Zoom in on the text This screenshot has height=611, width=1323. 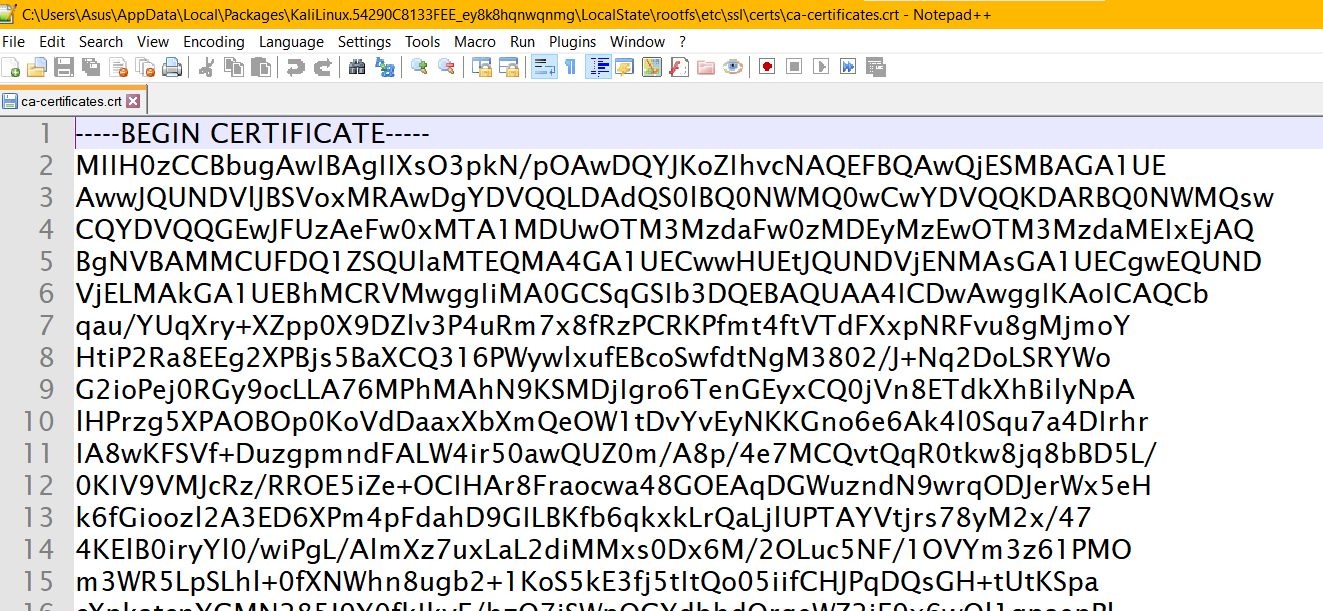(x=420, y=67)
